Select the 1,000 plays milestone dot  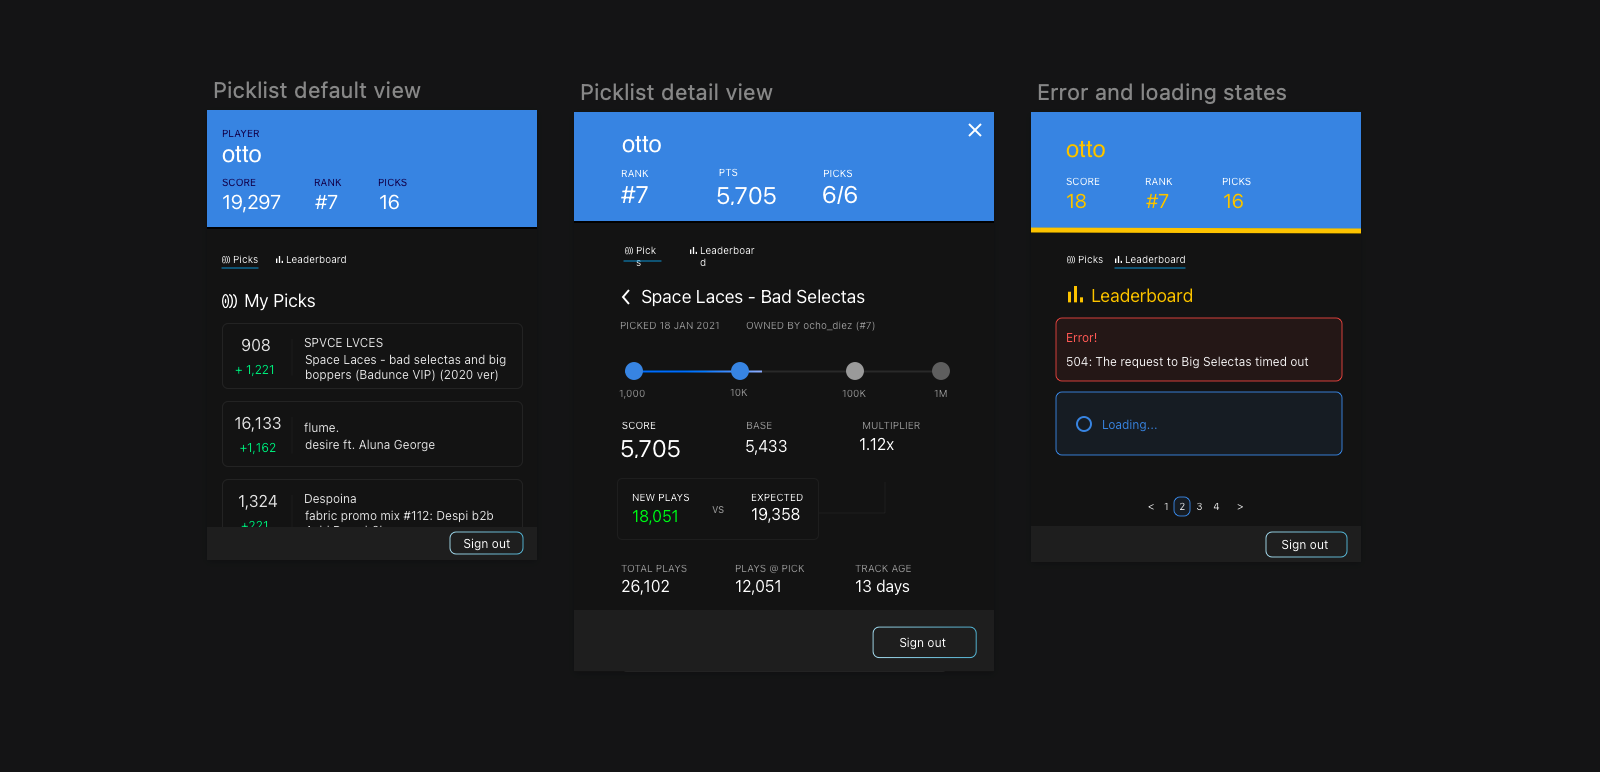(x=634, y=371)
